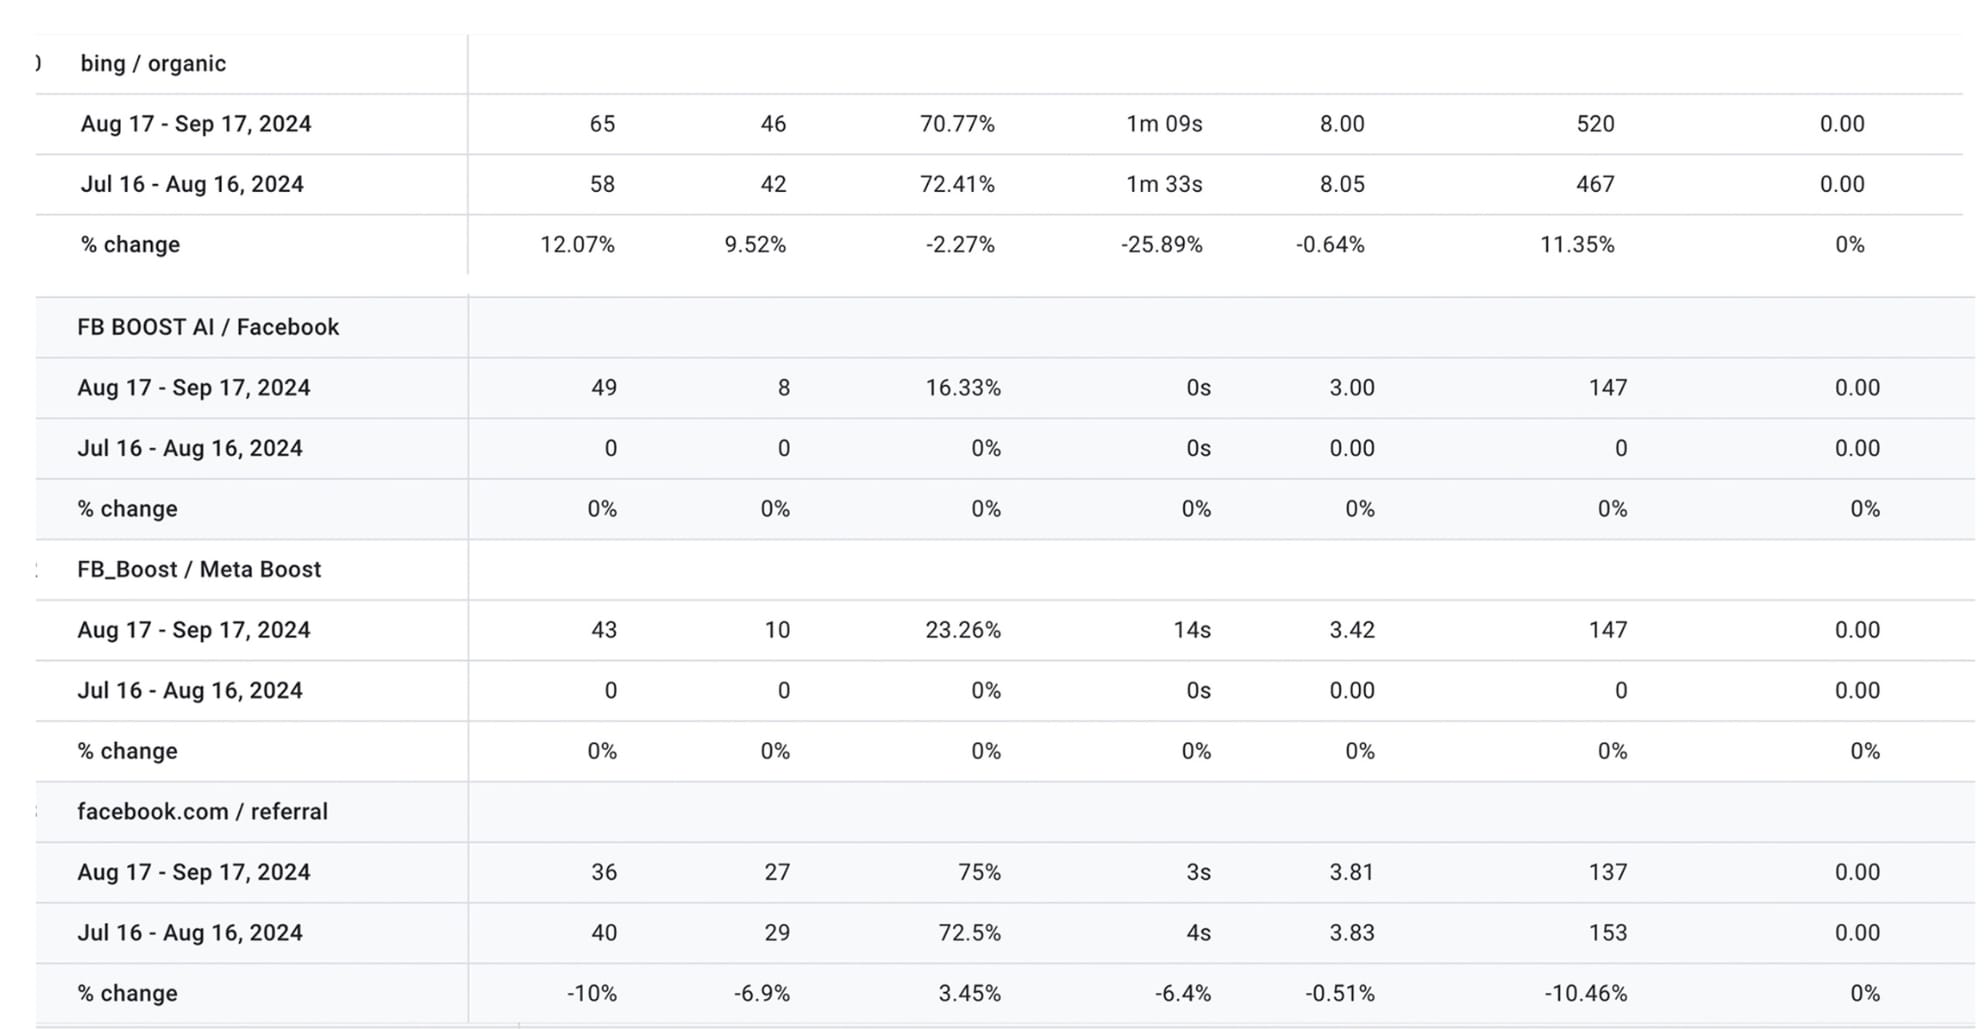Open the FB_Boost / Meta Boost source row

[199, 569]
